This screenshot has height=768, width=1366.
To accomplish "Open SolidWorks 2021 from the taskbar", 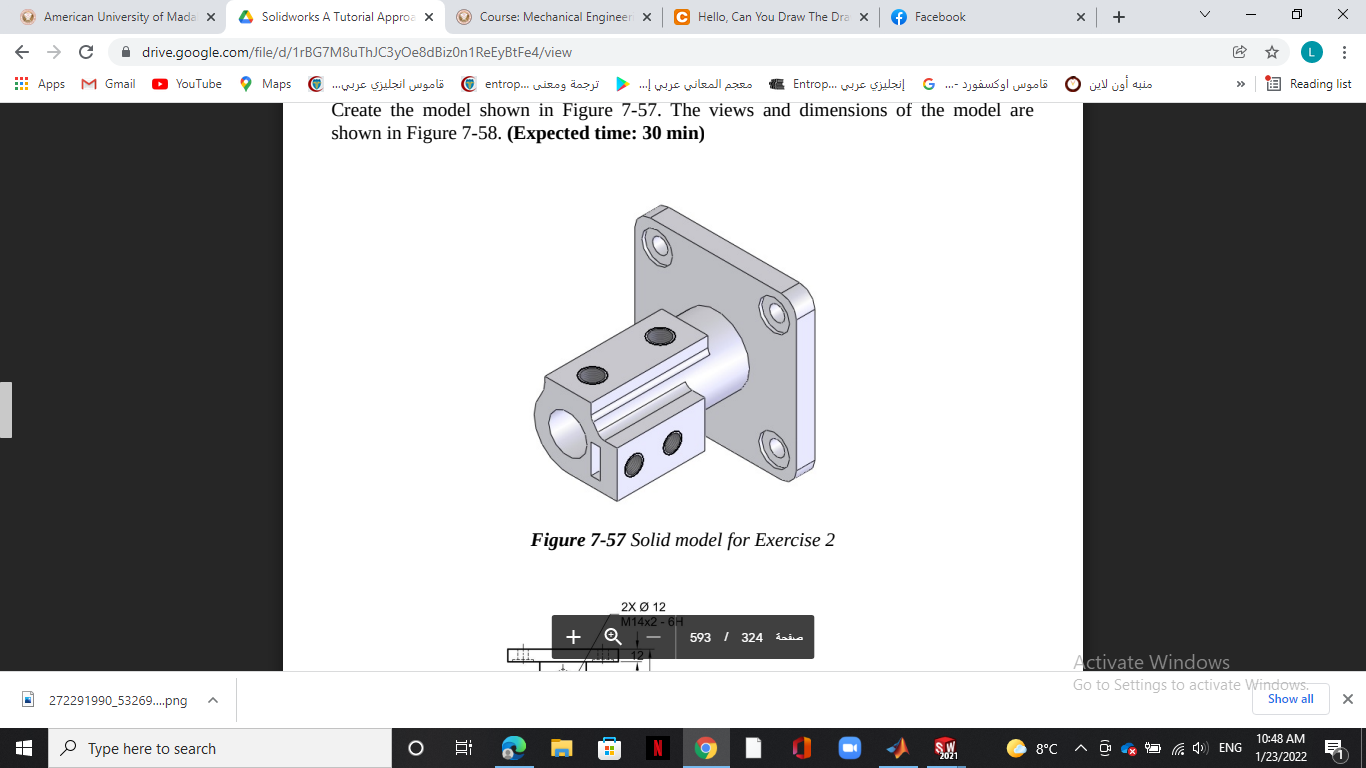I will coord(945,748).
